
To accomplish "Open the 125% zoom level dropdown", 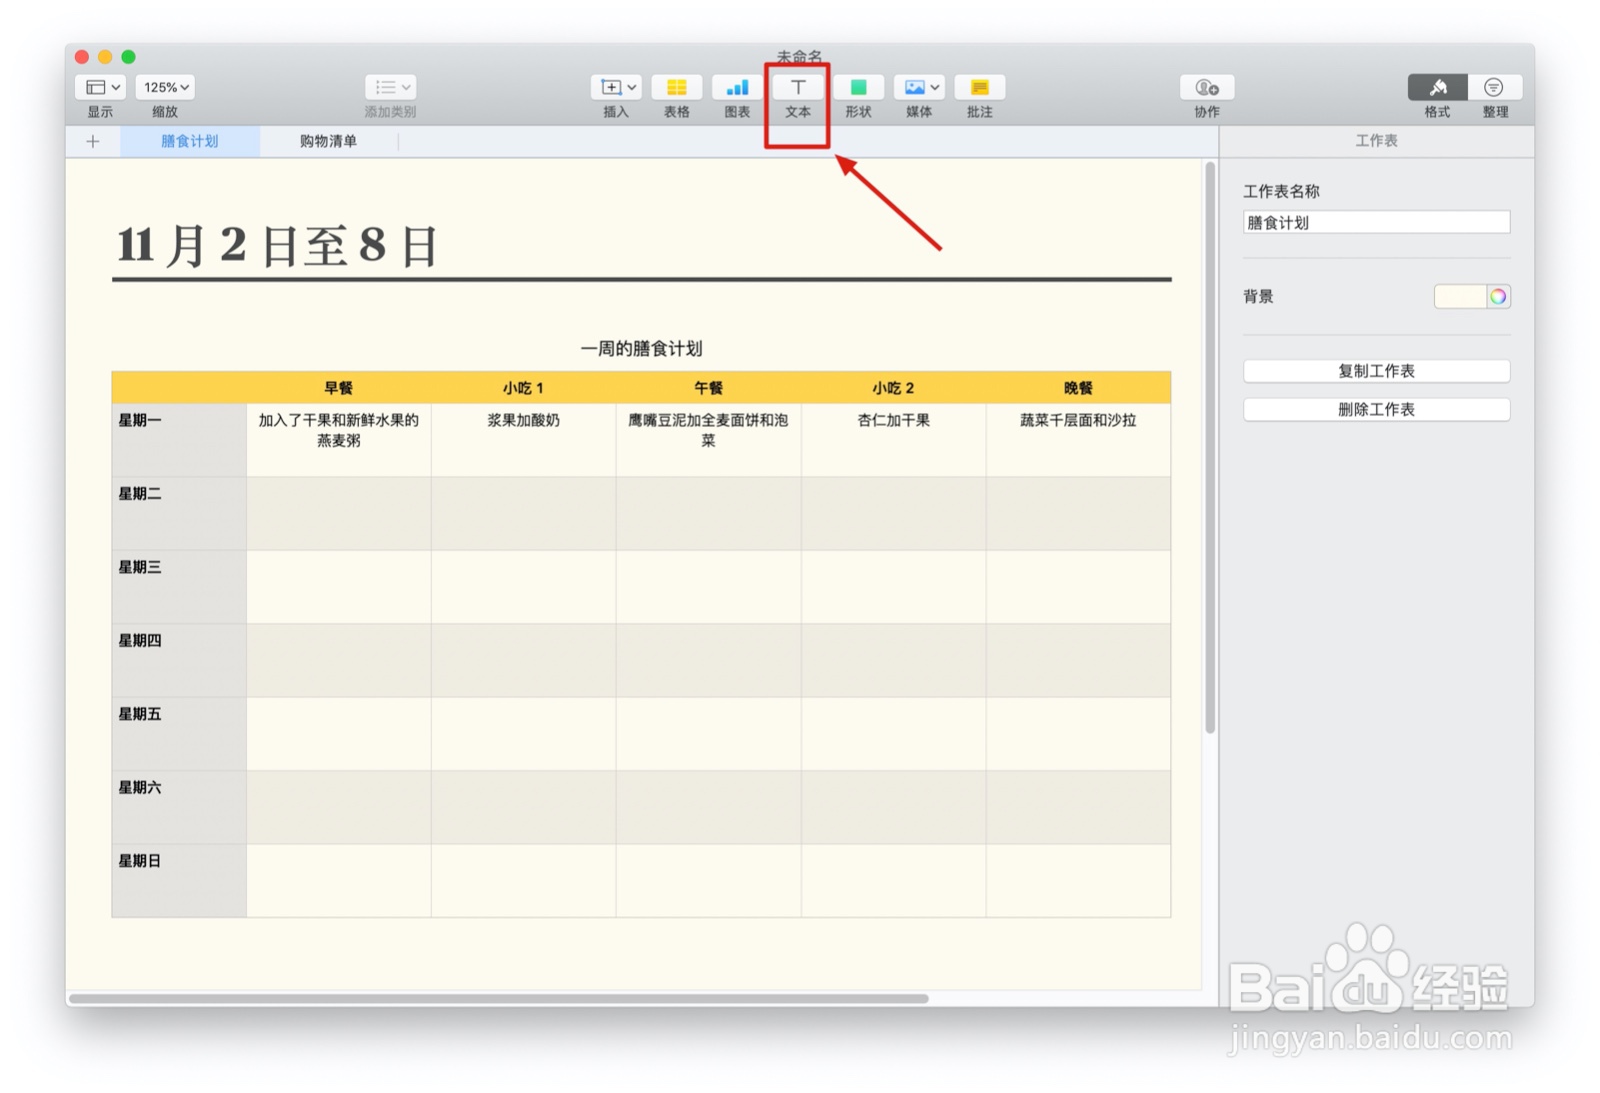I will [x=164, y=87].
